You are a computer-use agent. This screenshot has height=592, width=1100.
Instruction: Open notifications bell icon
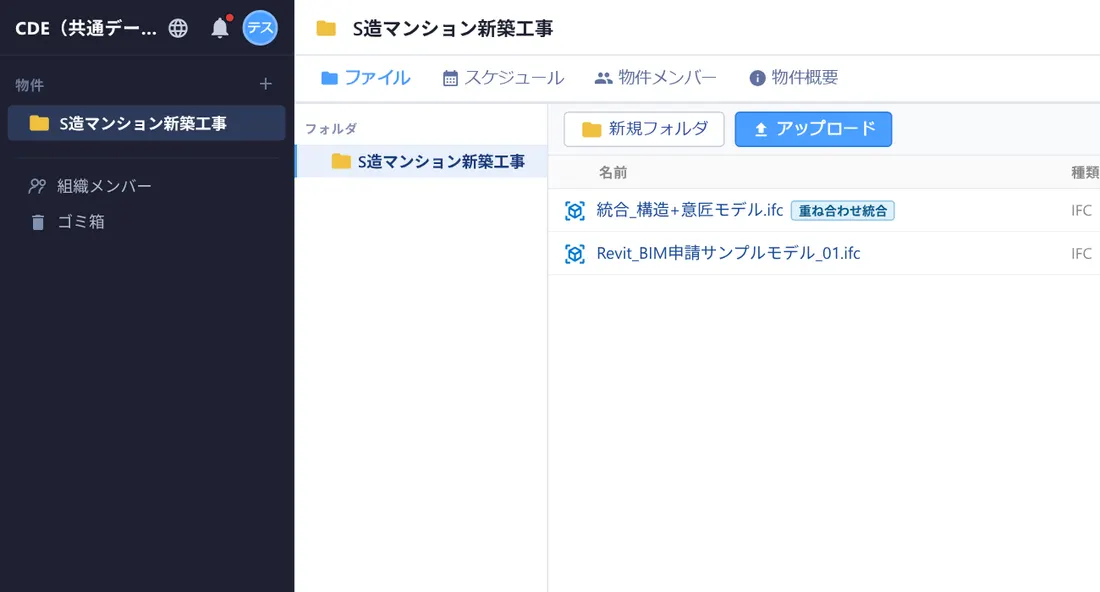click(x=220, y=27)
